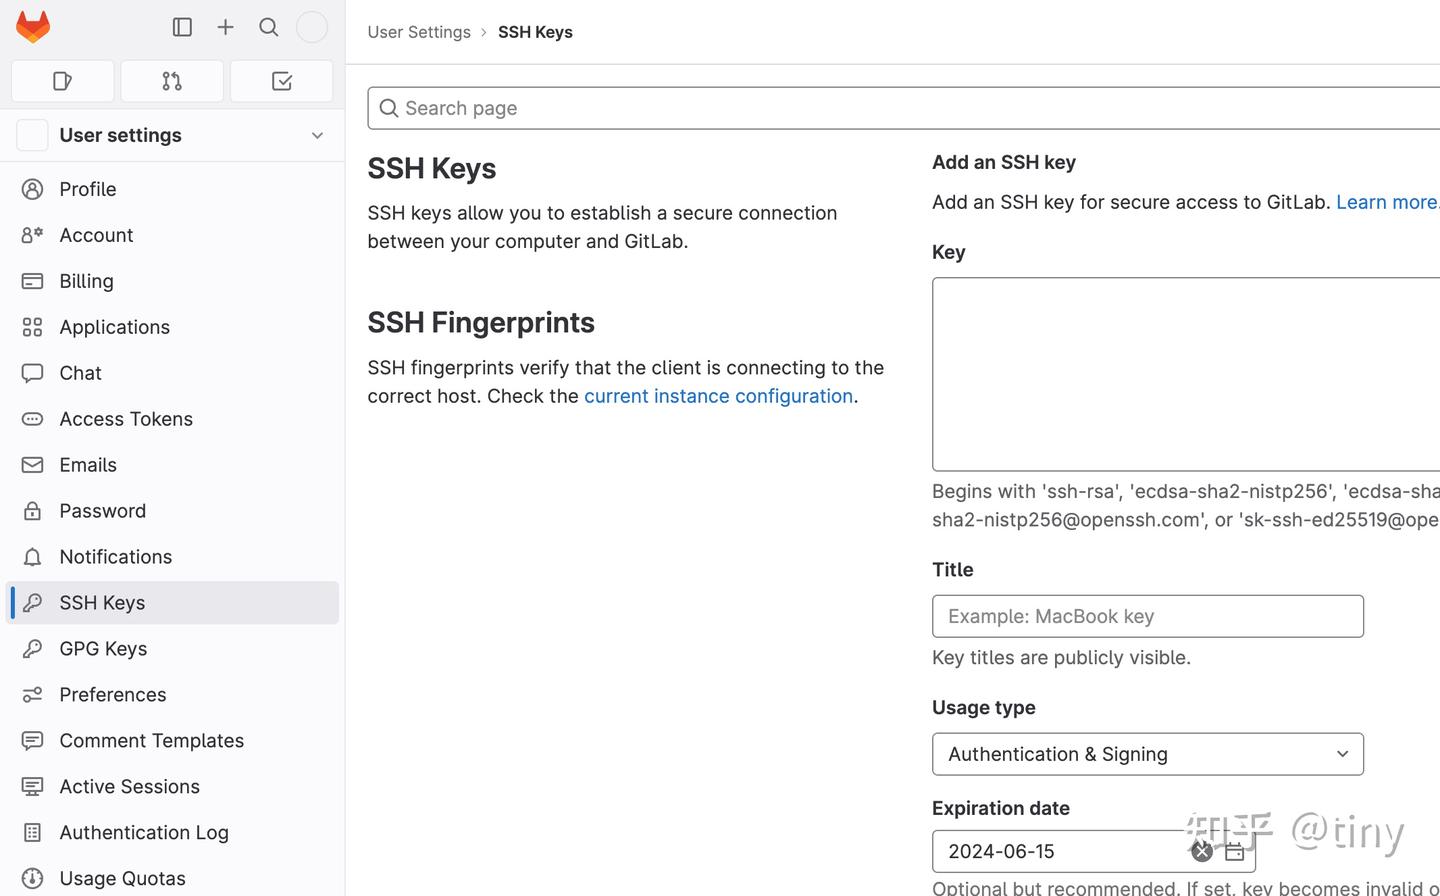
Task: Click the user avatar circle
Action: point(312,27)
